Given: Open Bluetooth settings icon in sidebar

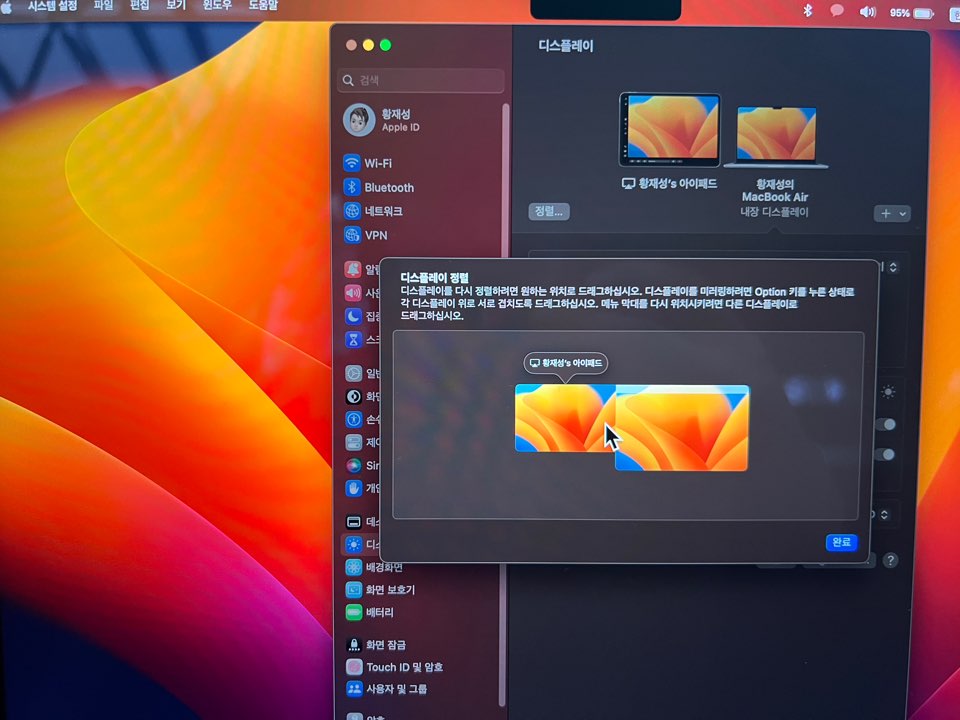Looking at the screenshot, I should (x=351, y=187).
